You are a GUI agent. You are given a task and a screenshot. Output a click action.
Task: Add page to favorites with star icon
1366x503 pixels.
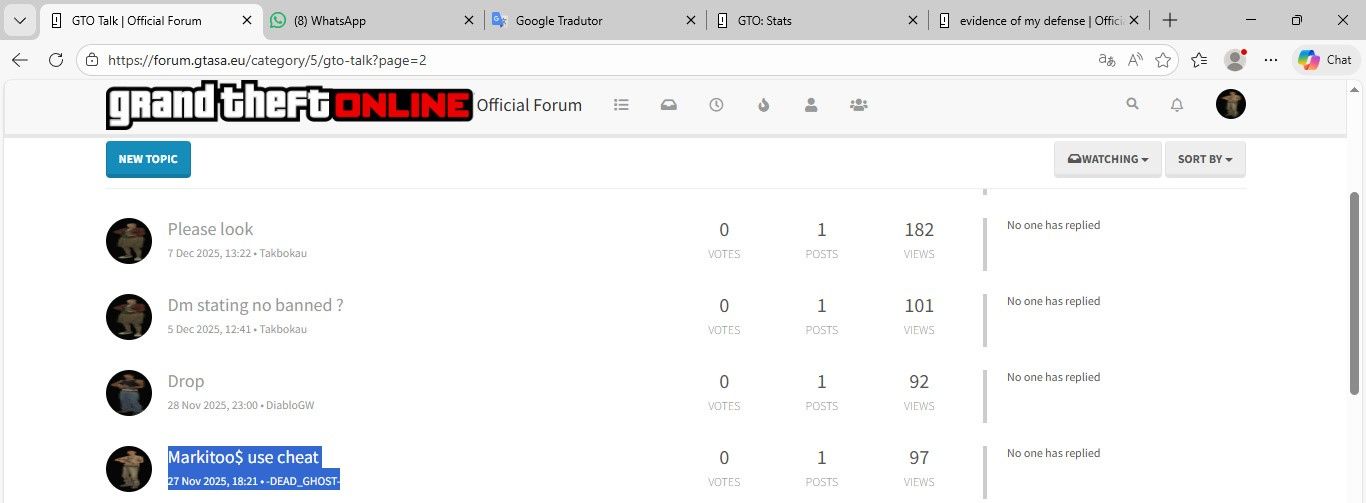point(1163,60)
